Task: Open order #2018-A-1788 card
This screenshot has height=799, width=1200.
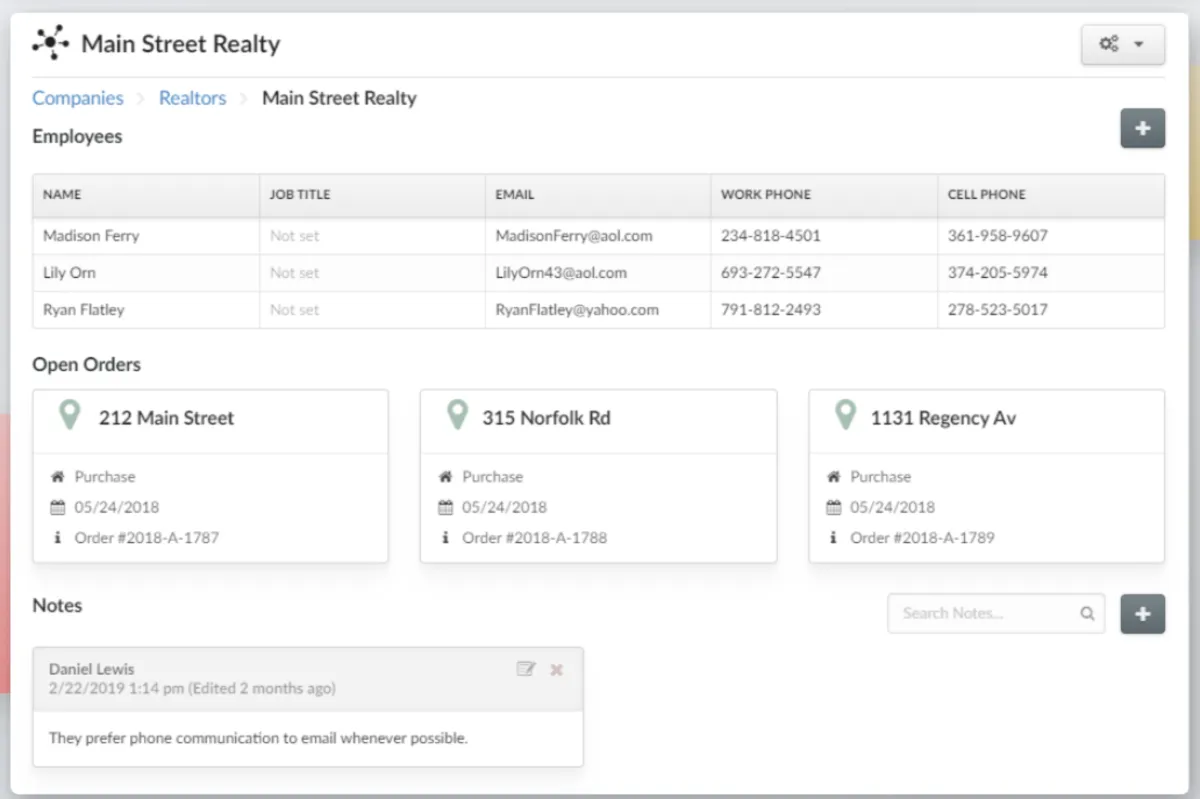Action: tap(598, 476)
